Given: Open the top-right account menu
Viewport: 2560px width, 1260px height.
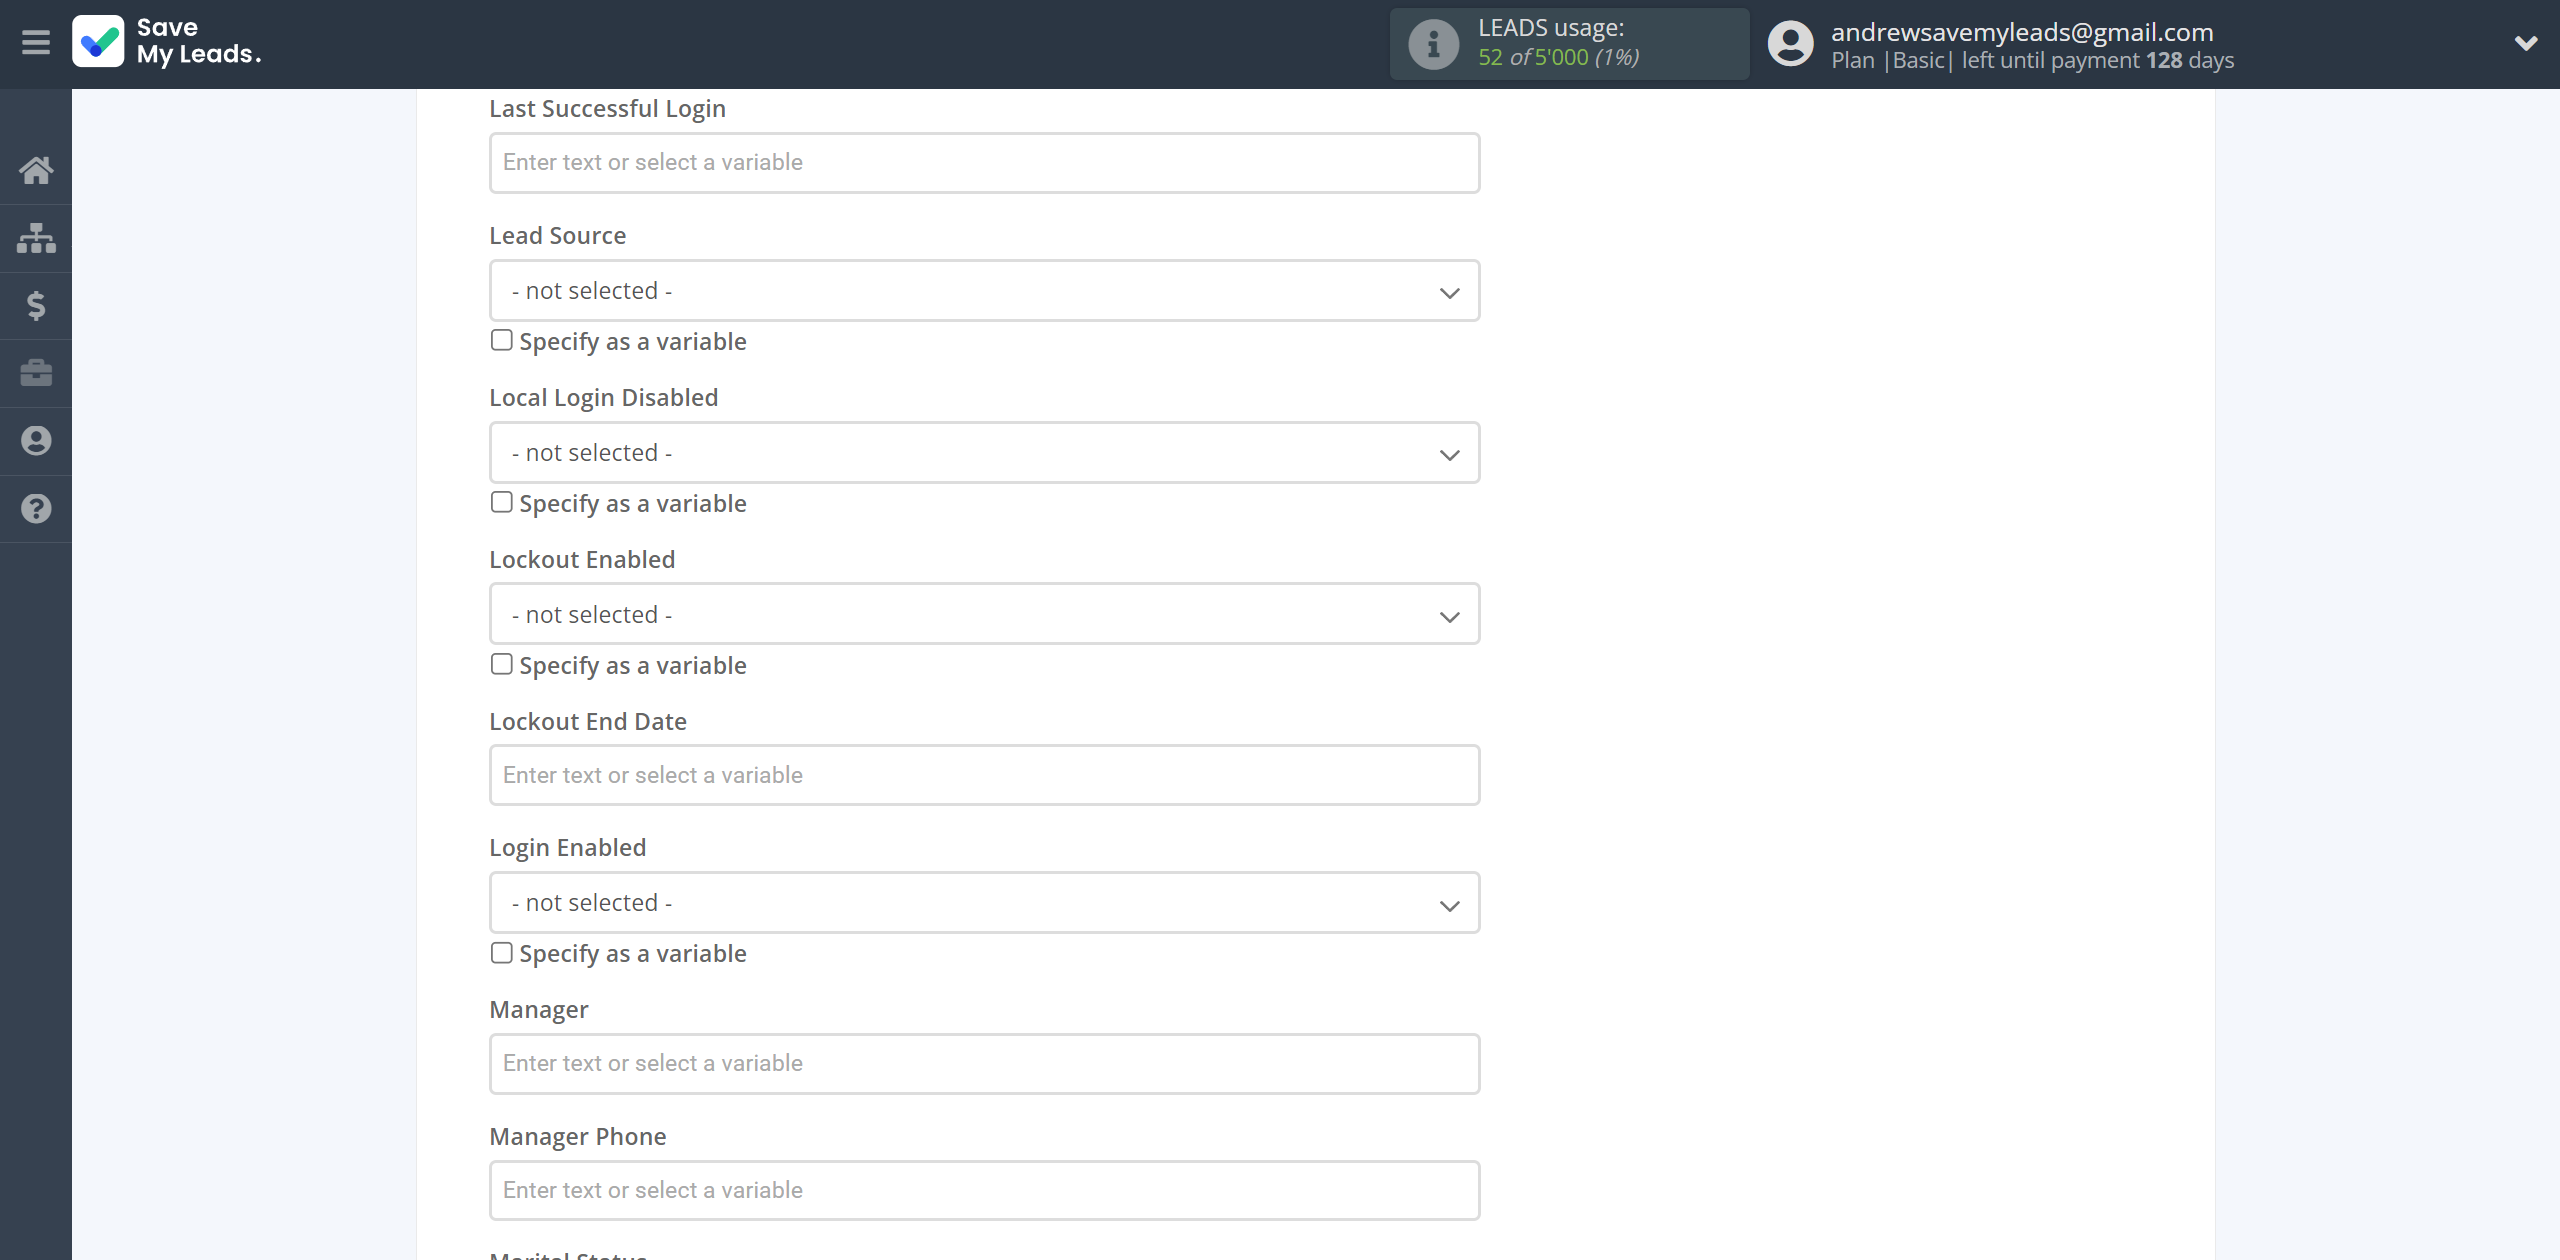Looking at the screenshot, I should pos(2519,44).
